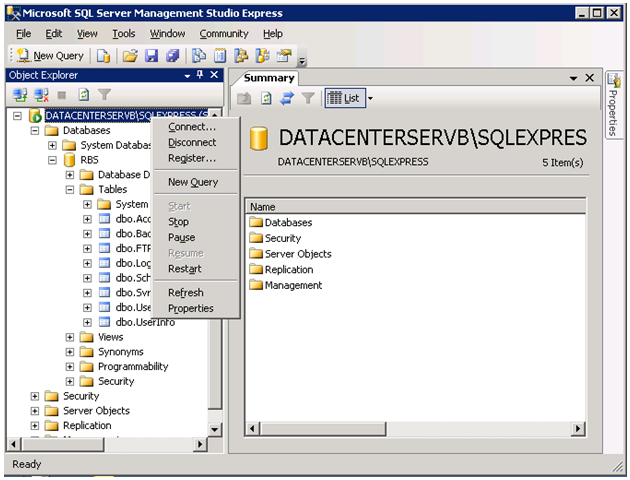Click the Object Explorer vertical scrollbar down arrow
The width and height of the screenshot is (630, 480).
(x=215, y=430)
